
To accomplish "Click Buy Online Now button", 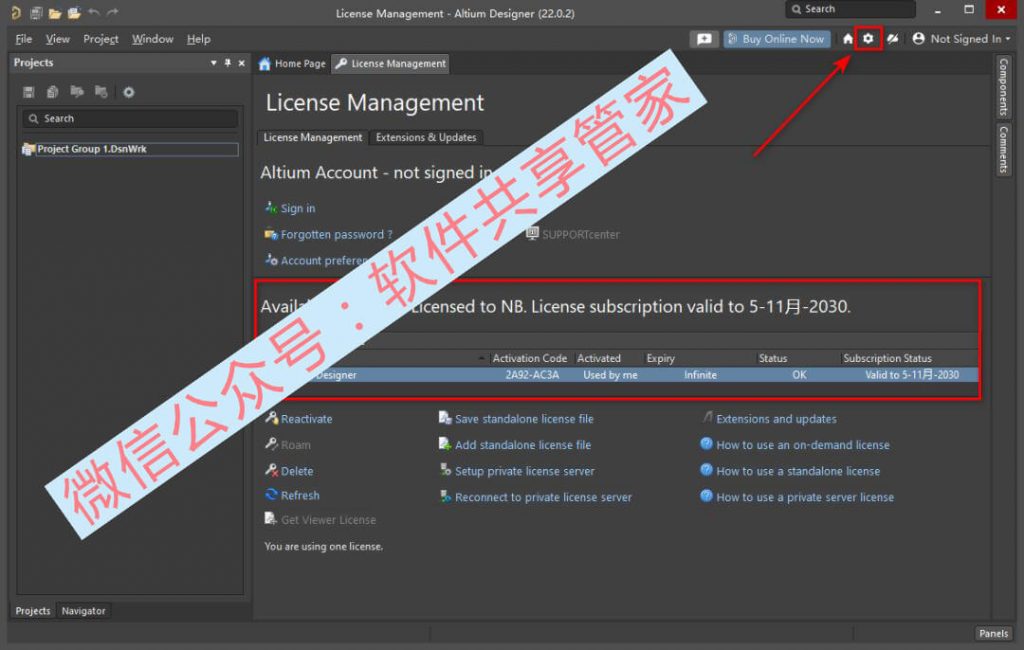I will [x=776, y=39].
